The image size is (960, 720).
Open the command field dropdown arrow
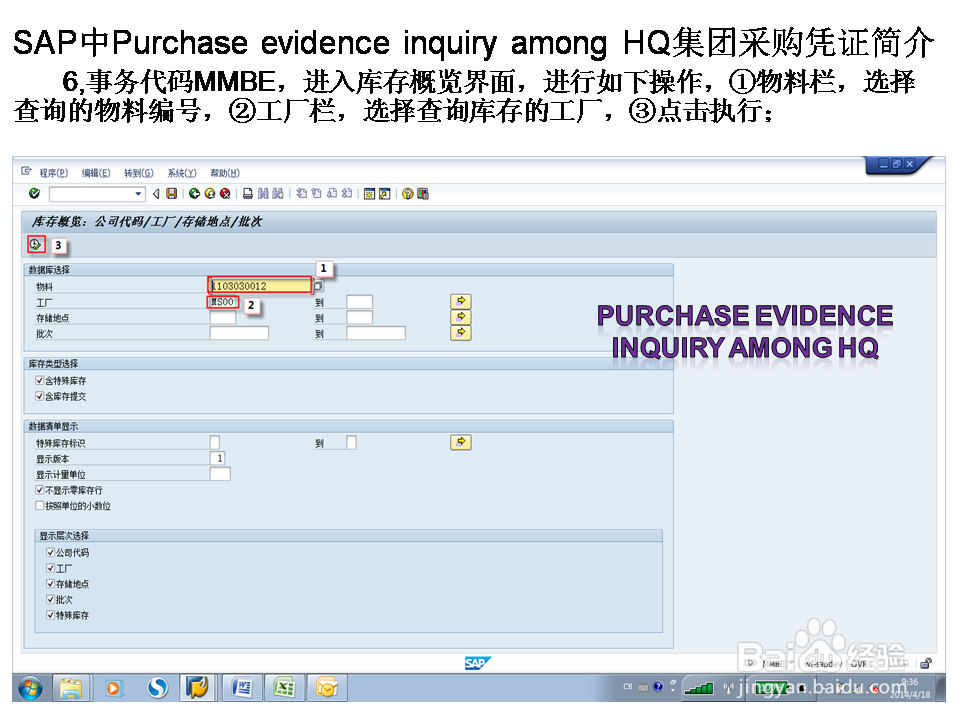[x=136, y=193]
